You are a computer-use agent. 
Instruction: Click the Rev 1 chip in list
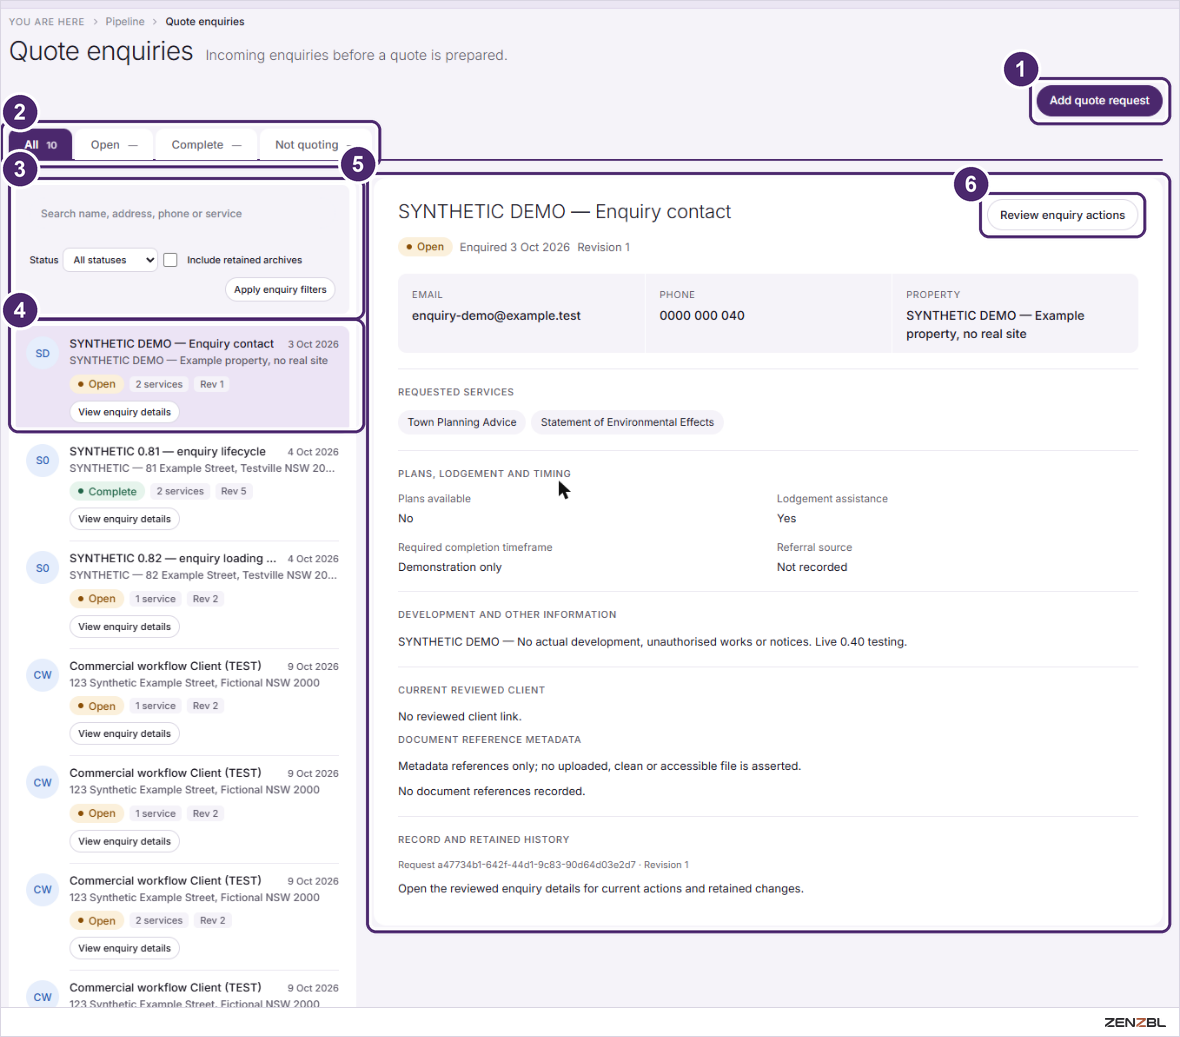(x=212, y=385)
